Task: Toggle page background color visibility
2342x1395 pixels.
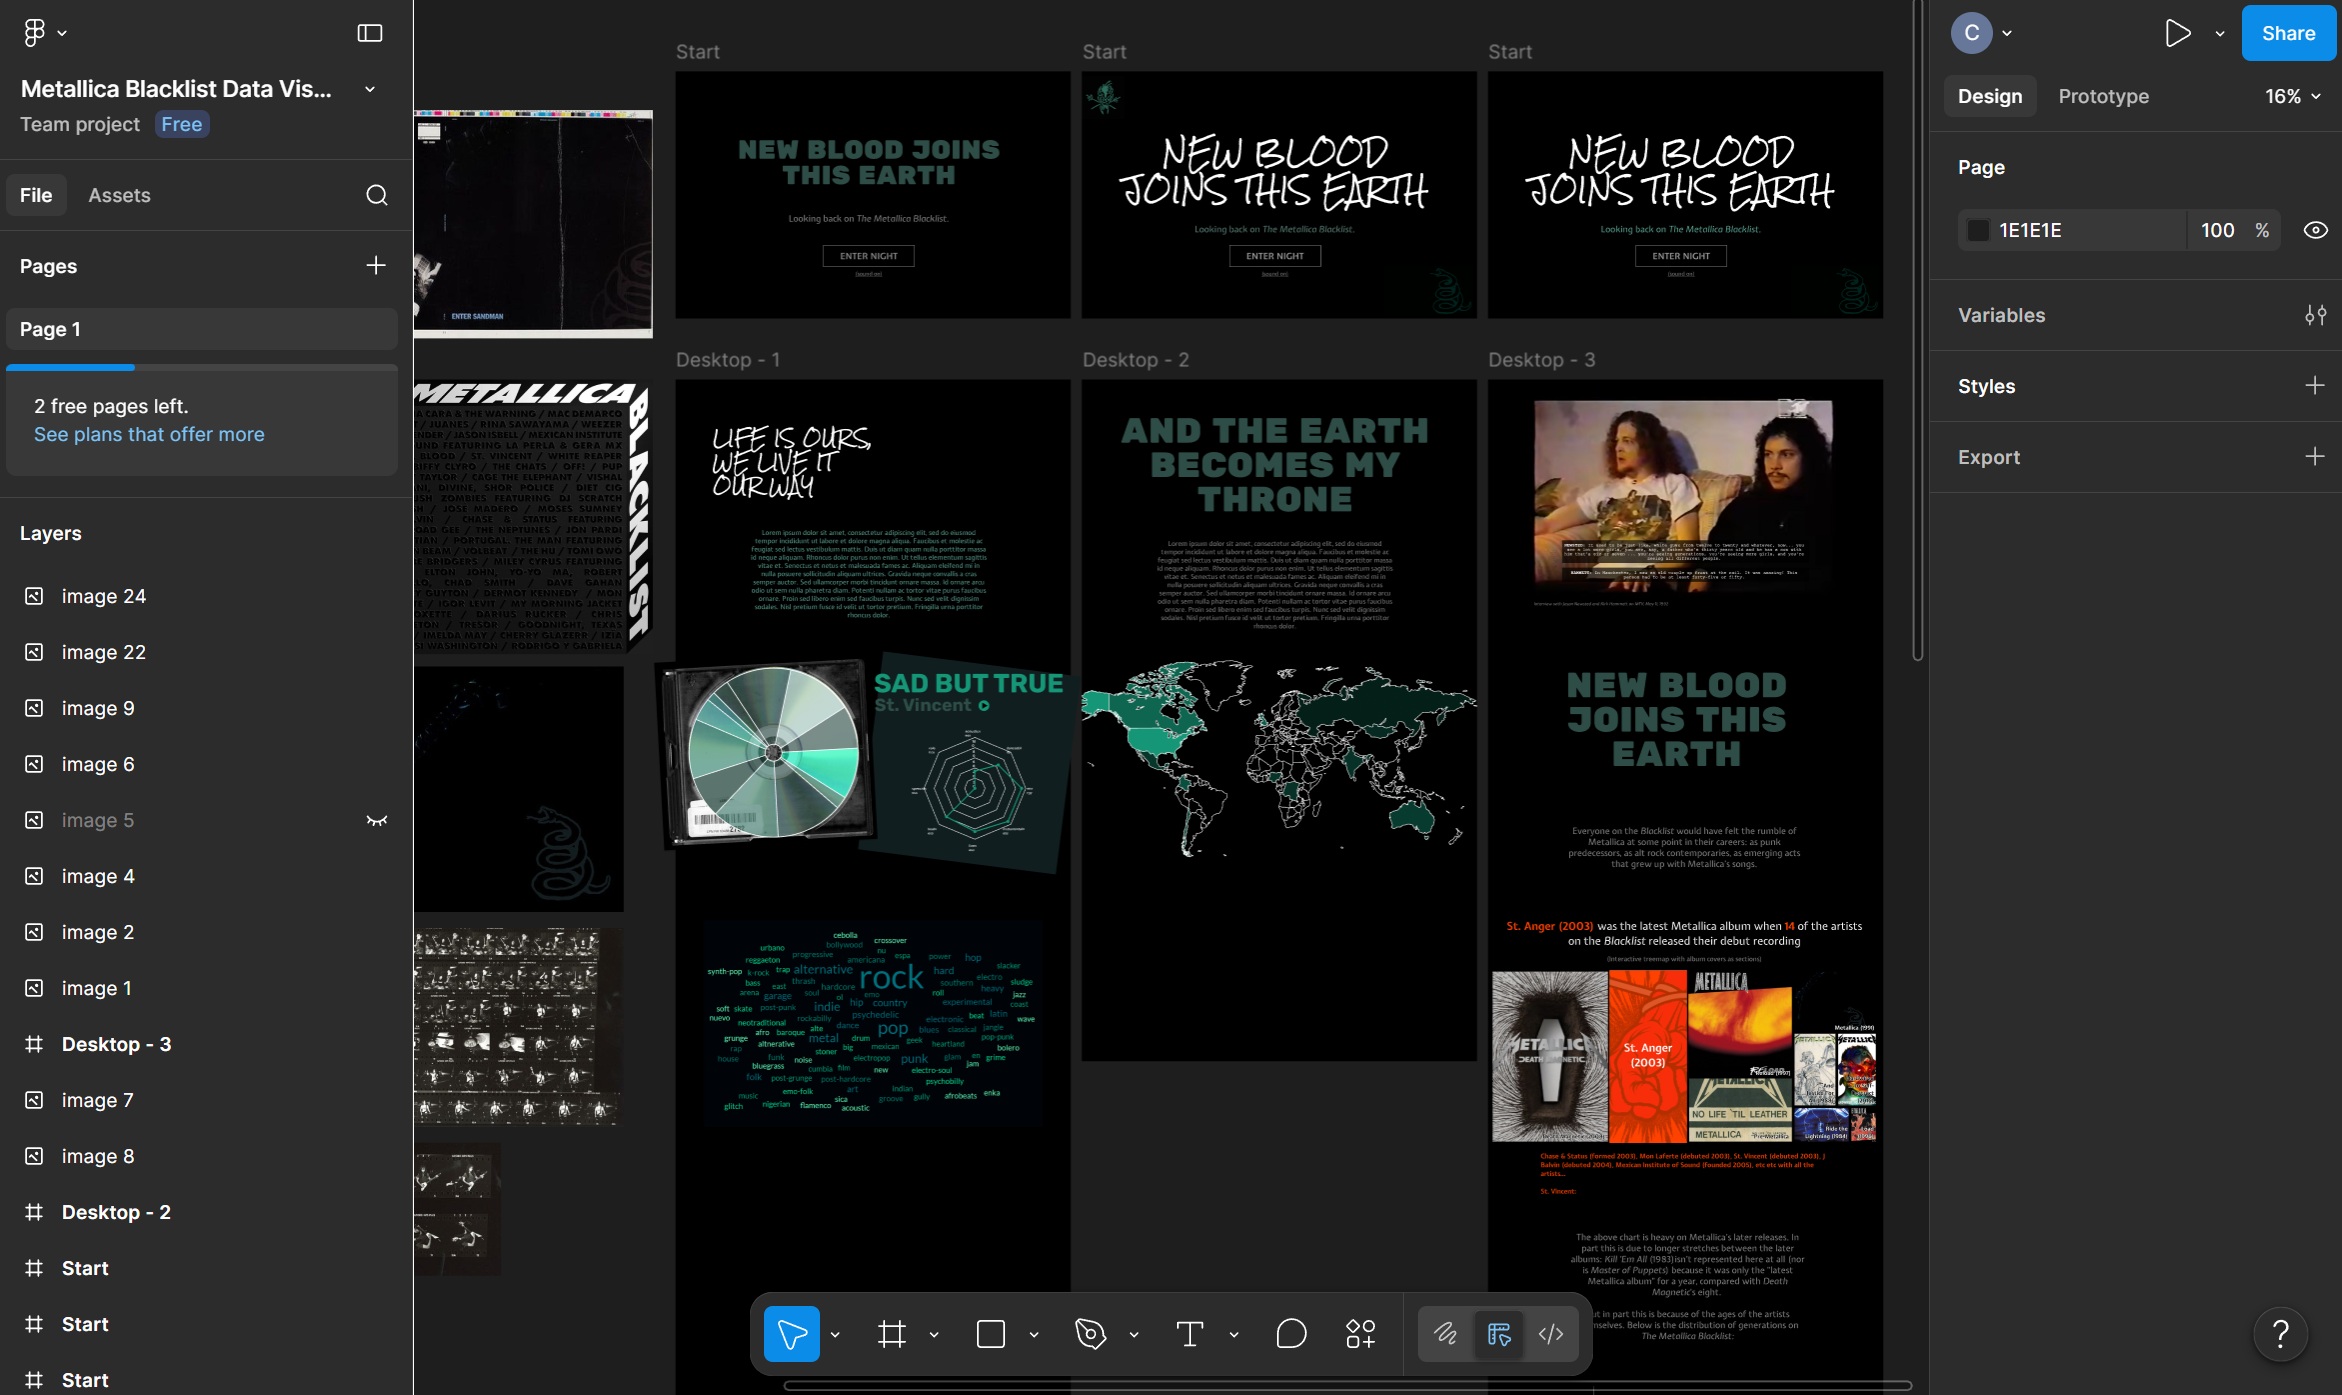Action: click(2315, 230)
